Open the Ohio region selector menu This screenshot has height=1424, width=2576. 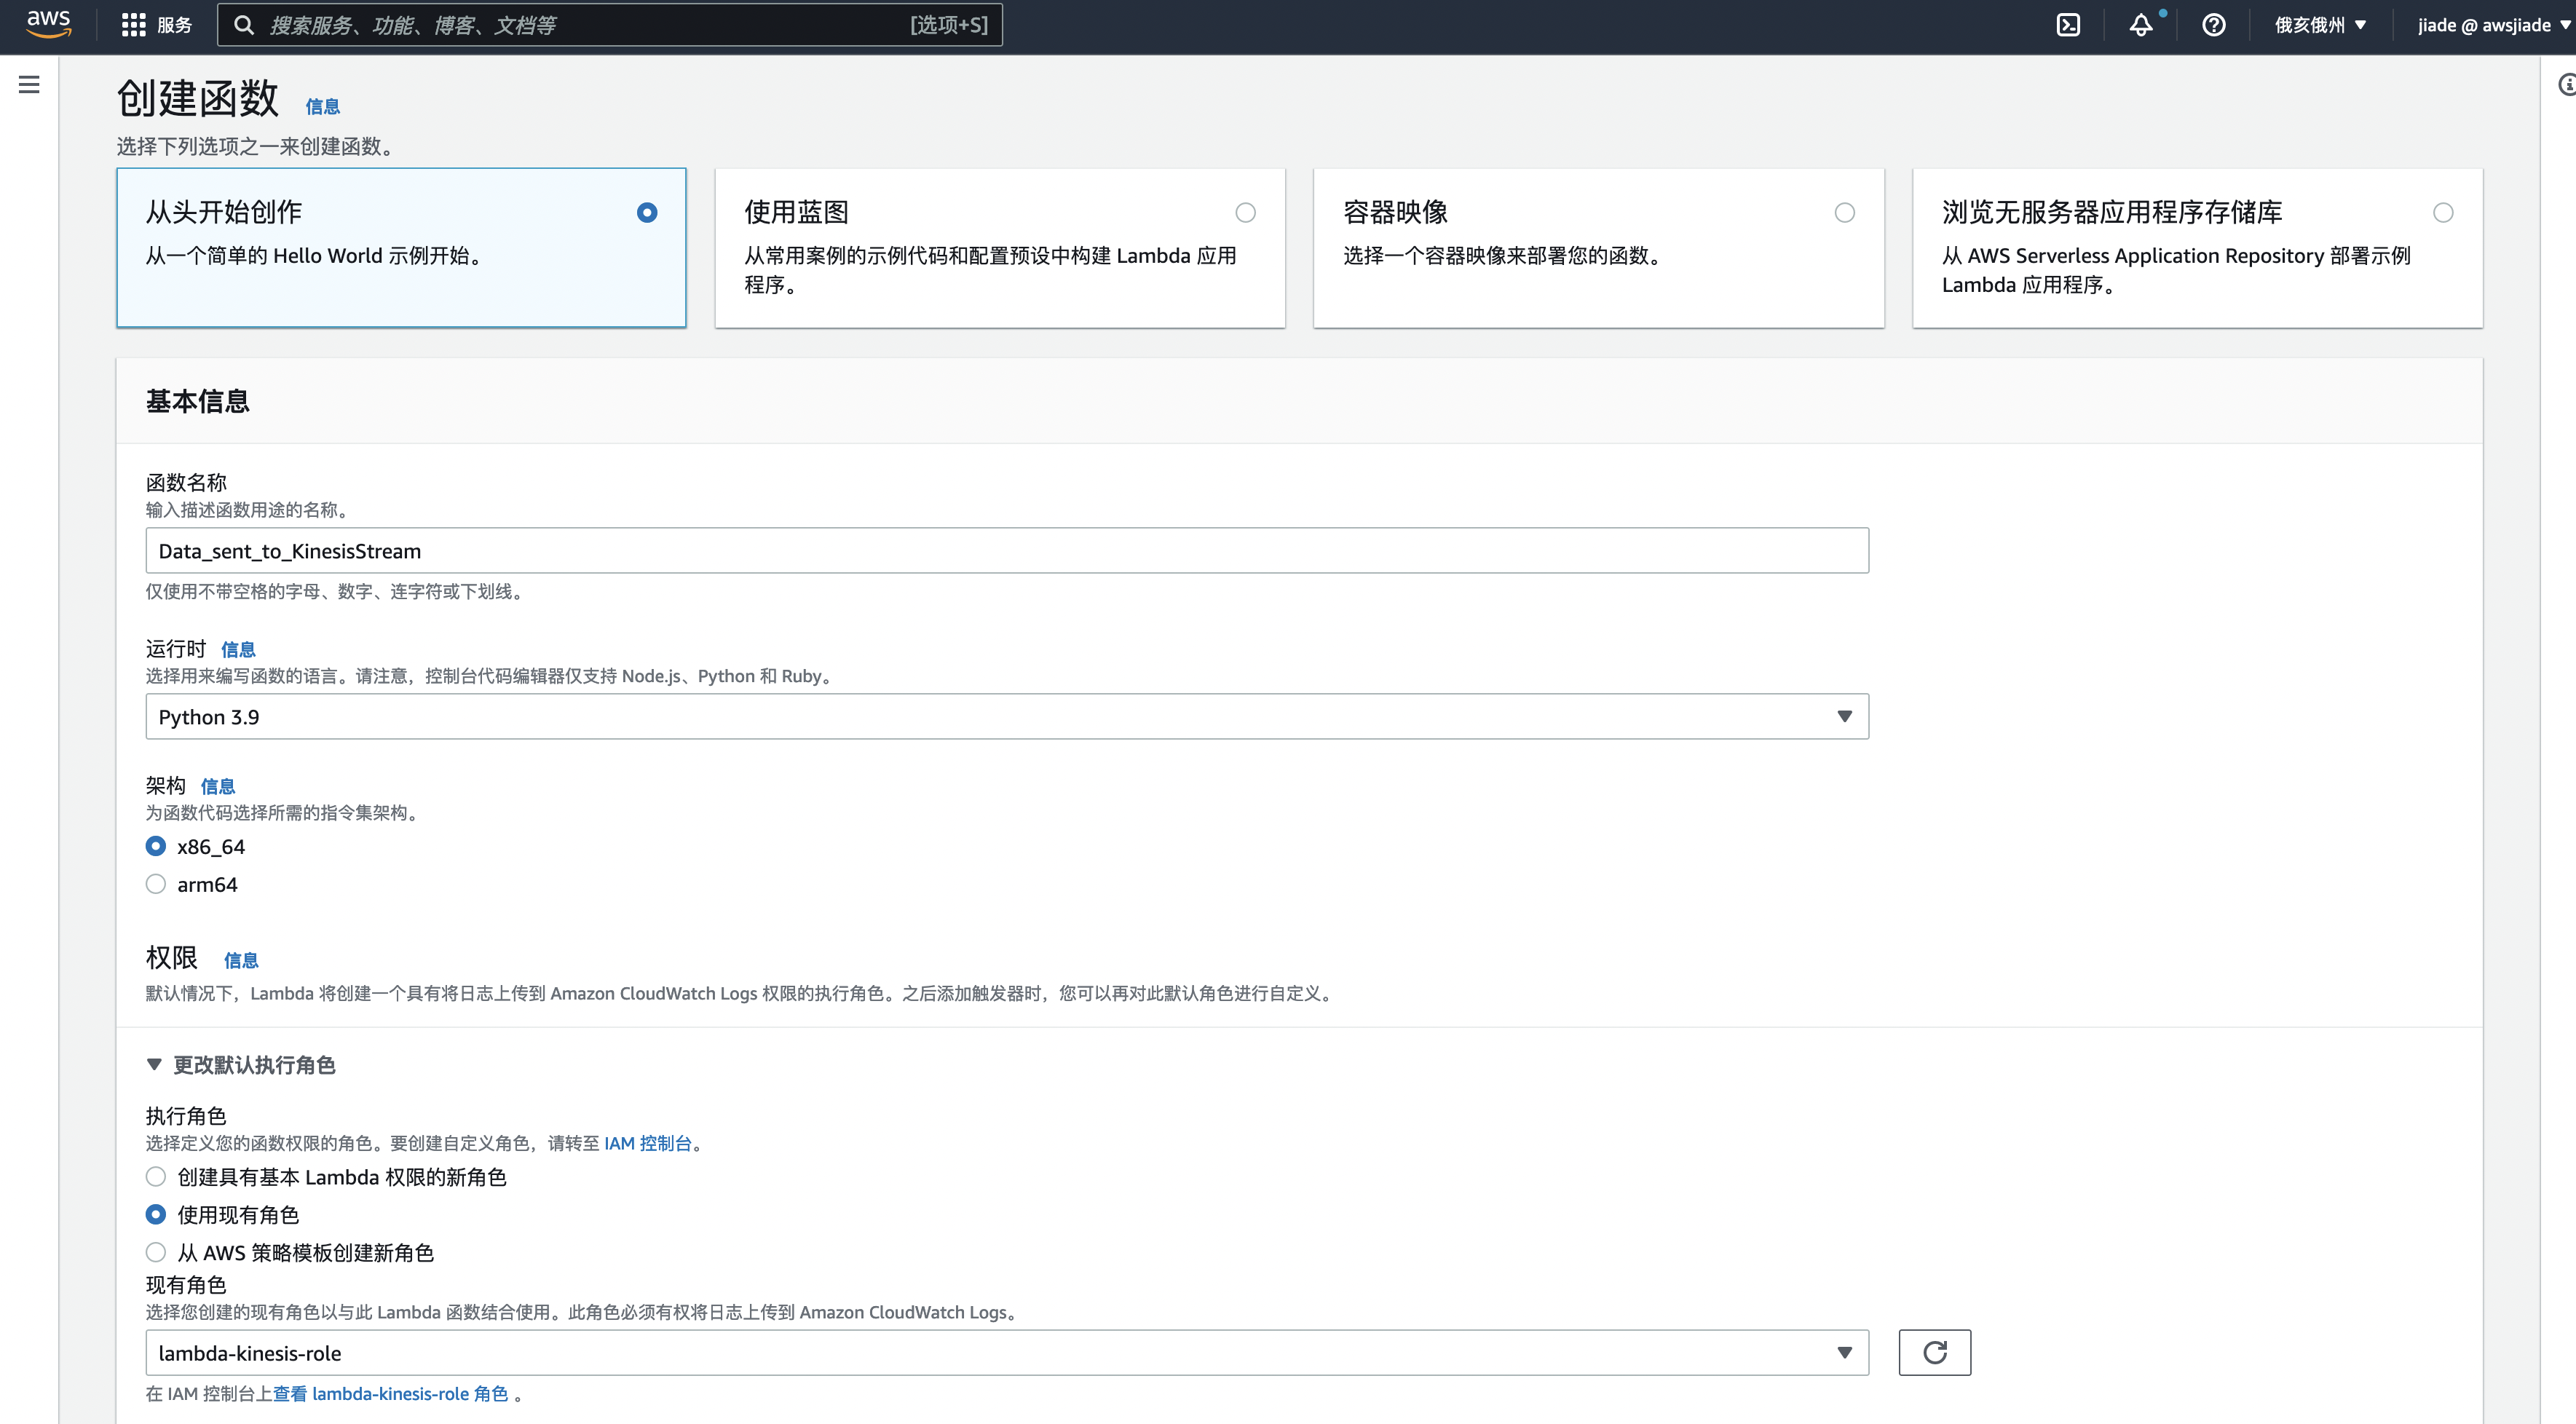(2320, 25)
